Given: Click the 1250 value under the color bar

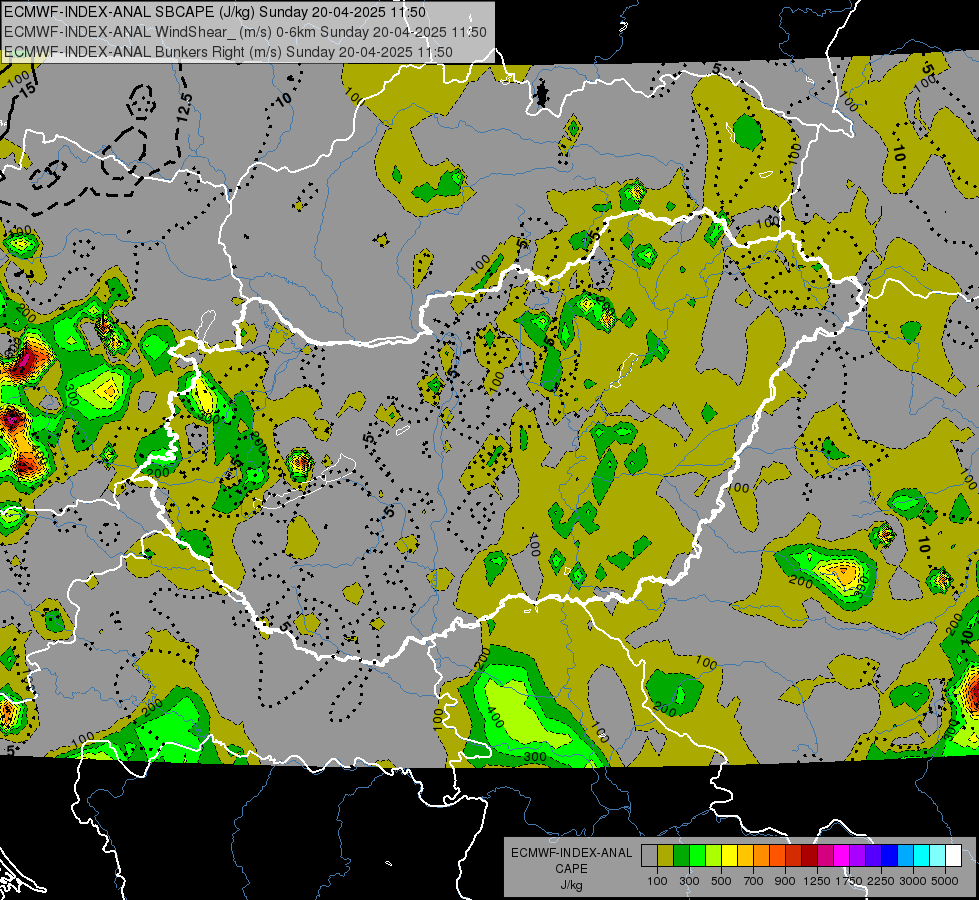Looking at the screenshot, I should [x=817, y=881].
